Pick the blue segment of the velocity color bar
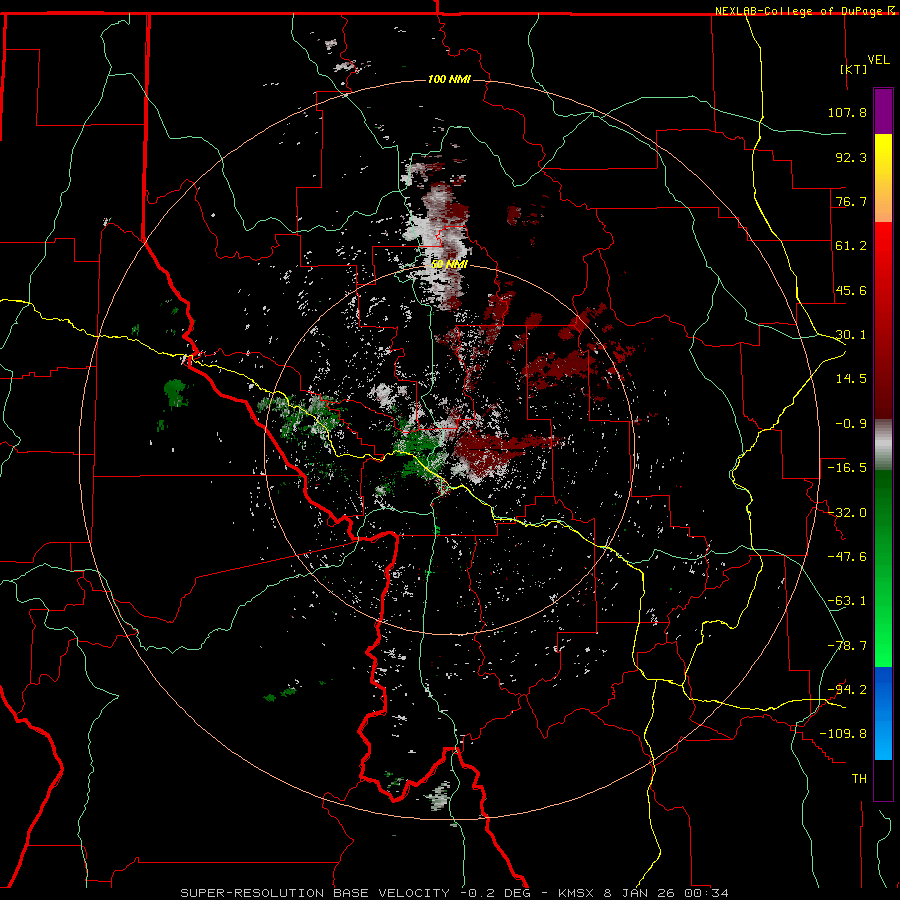 click(x=883, y=713)
